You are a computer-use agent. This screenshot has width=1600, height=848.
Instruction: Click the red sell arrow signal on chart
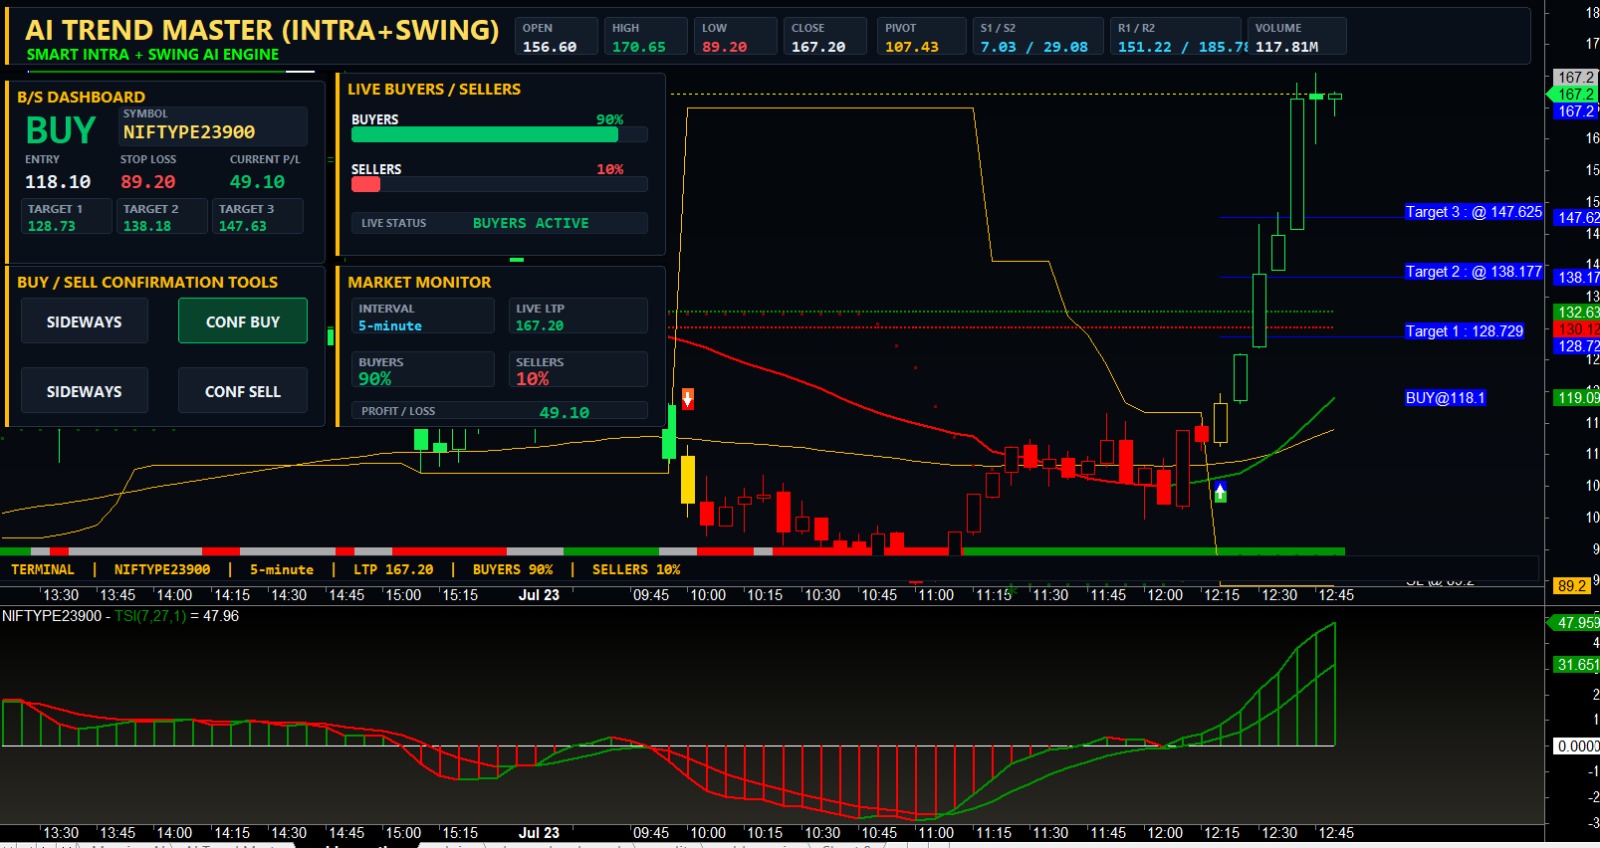[x=687, y=399]
